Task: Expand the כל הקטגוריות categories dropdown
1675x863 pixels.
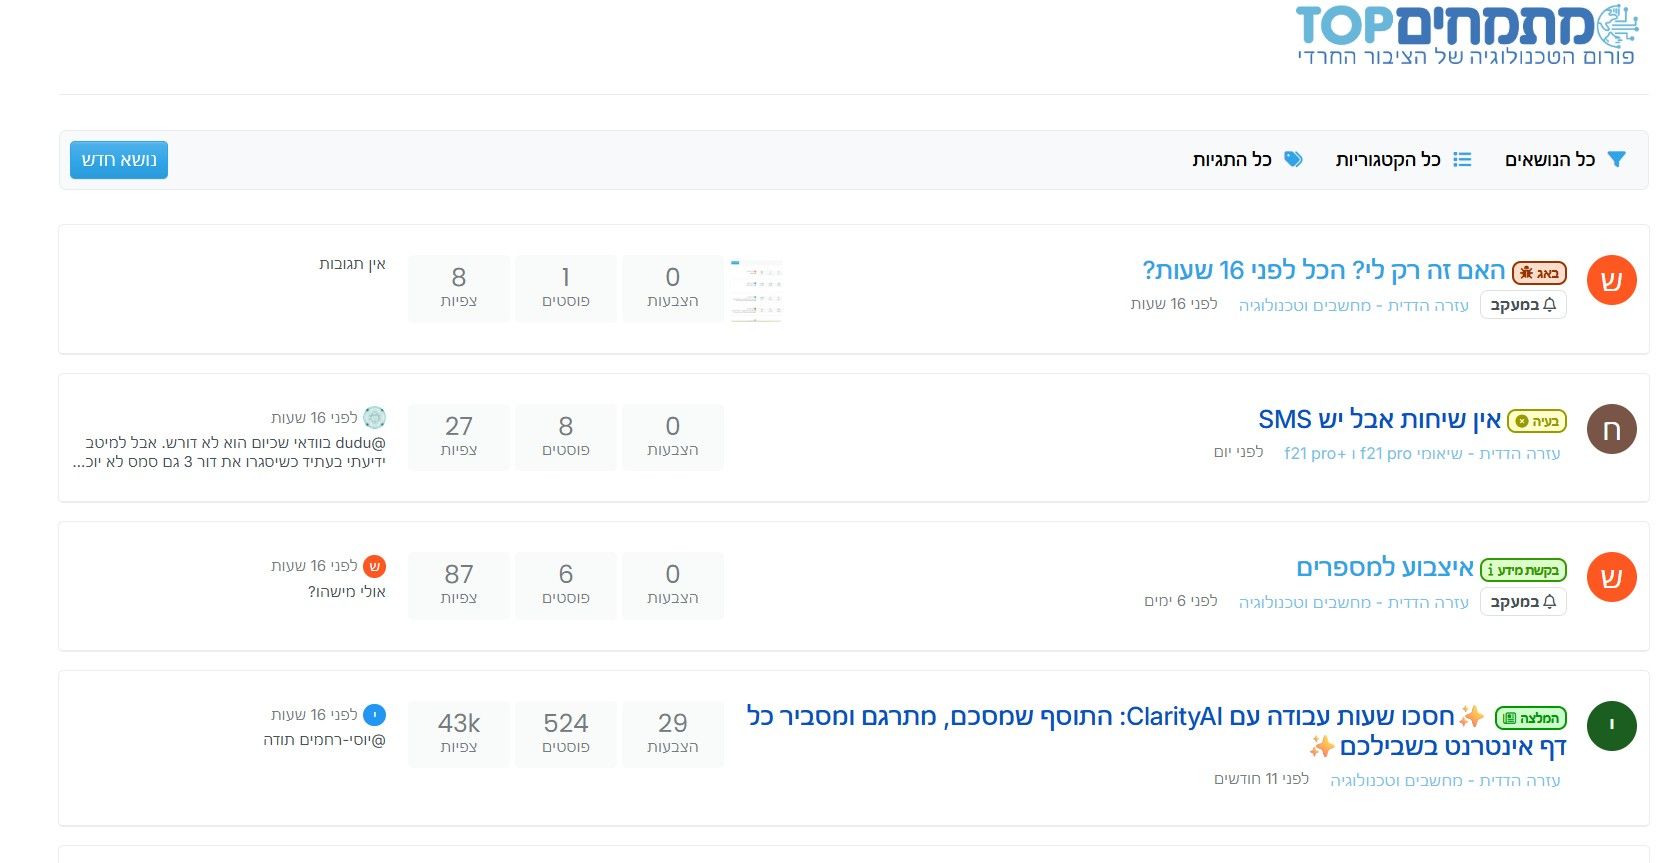Action: pyautogui.click(x=1403, y=160)
